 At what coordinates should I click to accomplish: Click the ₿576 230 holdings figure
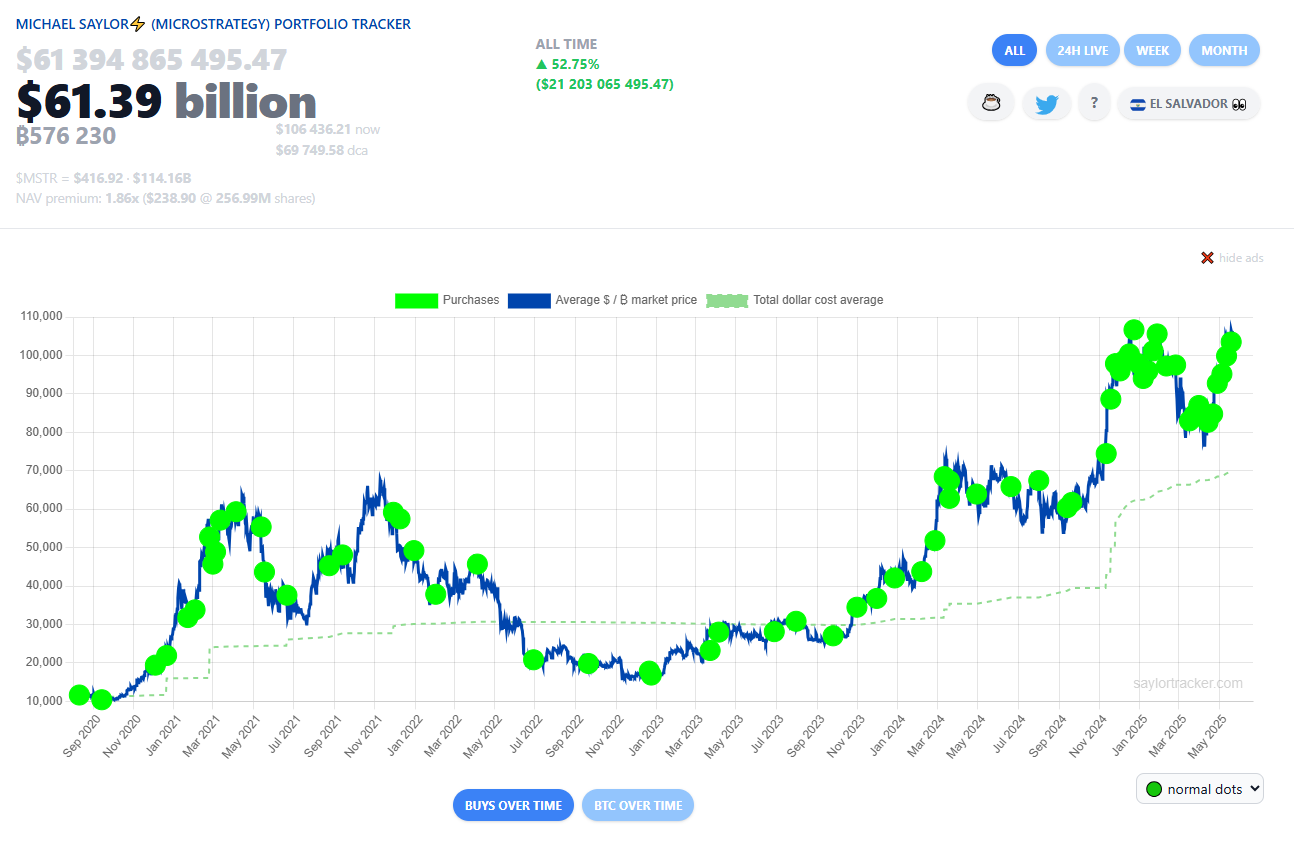tap(66, 136)
